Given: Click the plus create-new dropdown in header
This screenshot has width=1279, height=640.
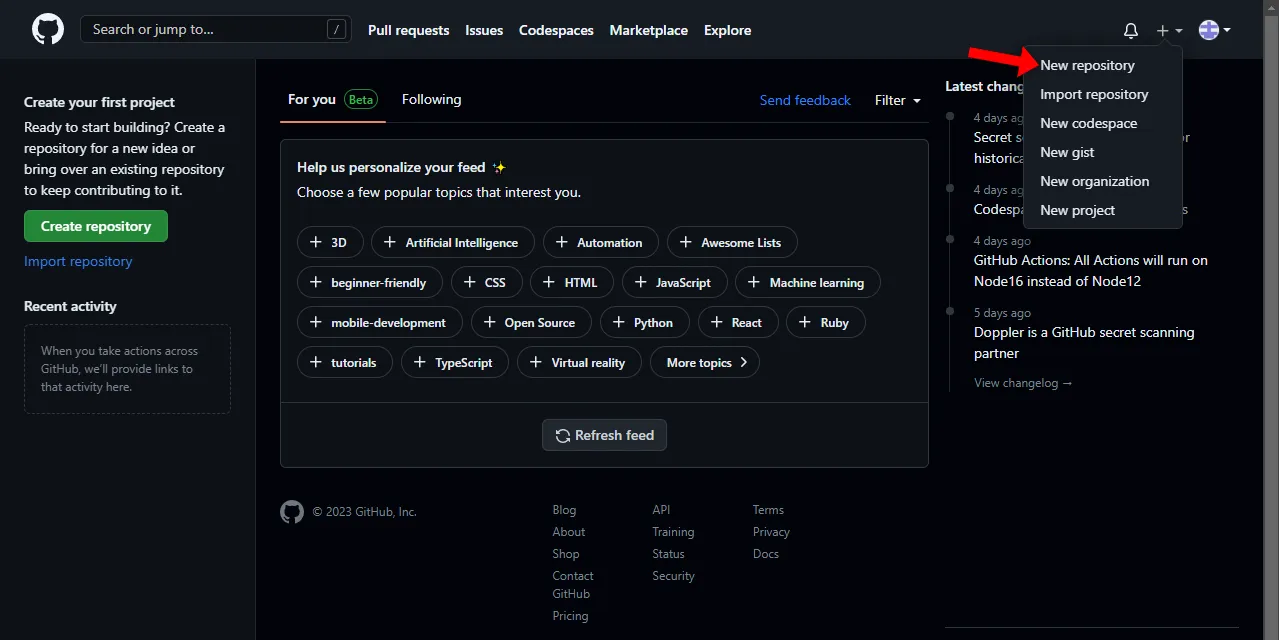Looking at the screenshot, I should tap(1169, 30).
